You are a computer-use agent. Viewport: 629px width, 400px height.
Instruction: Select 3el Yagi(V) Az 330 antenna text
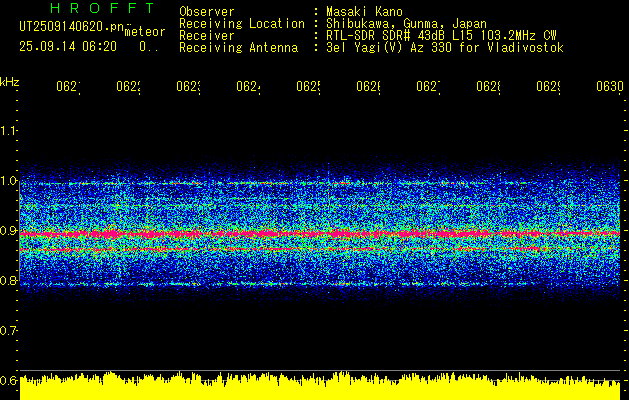point(445,48)
